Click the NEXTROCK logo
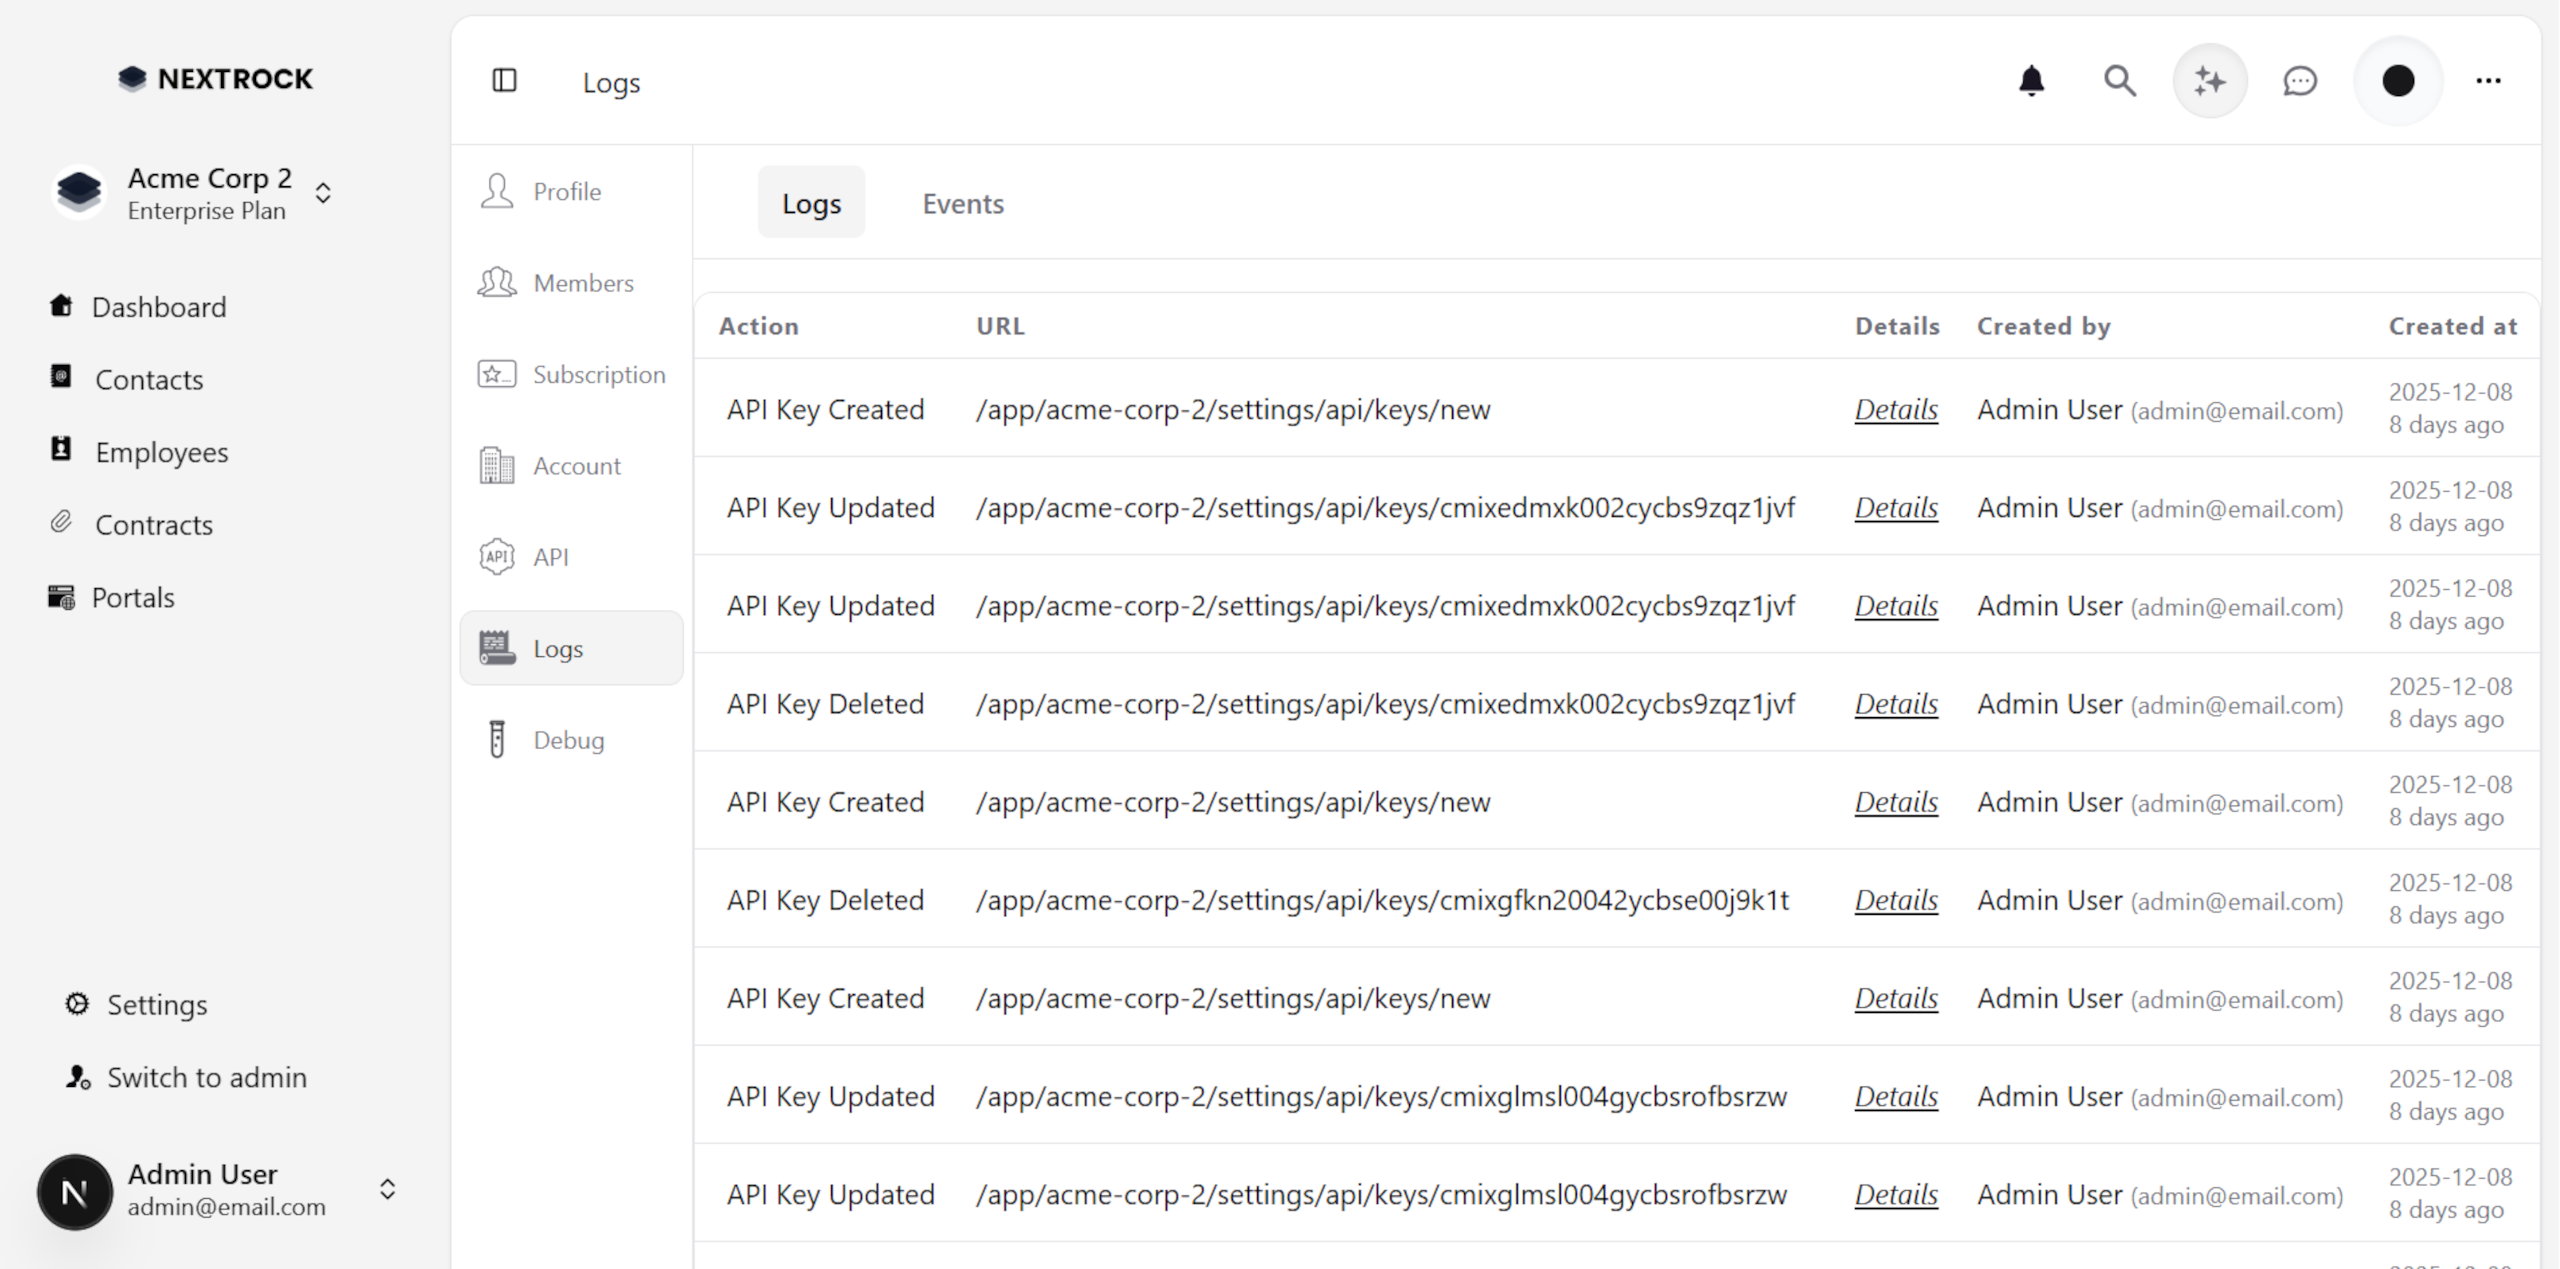 tap(215, 78)
